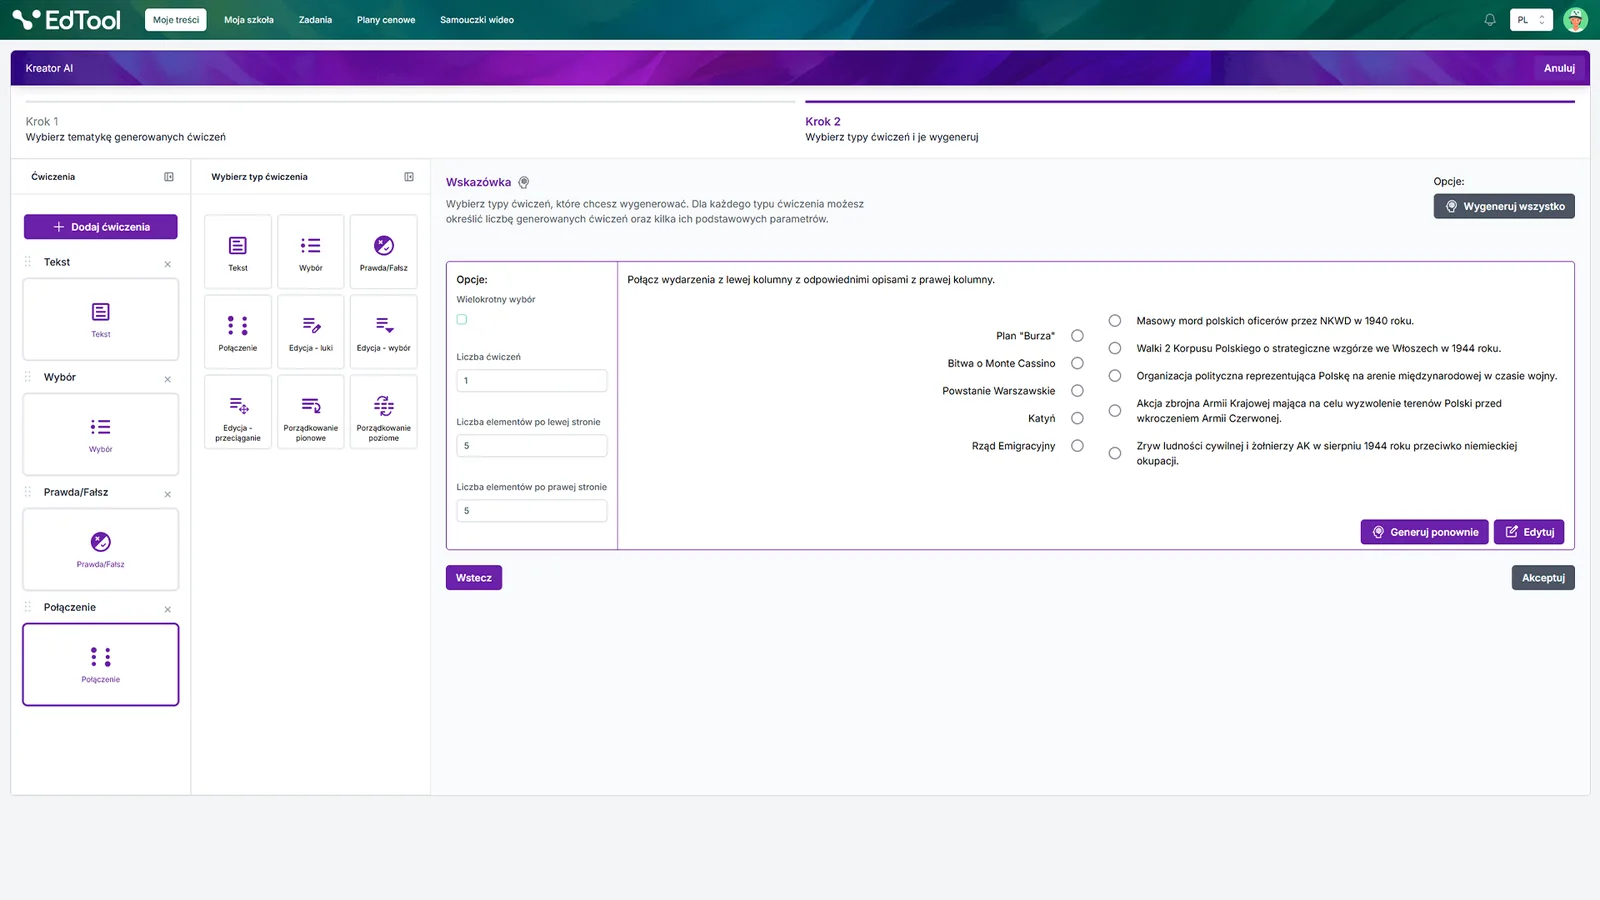1600x900 pixels.
Task: Remove the Tekst exercise from list
Action: [168, 264]
